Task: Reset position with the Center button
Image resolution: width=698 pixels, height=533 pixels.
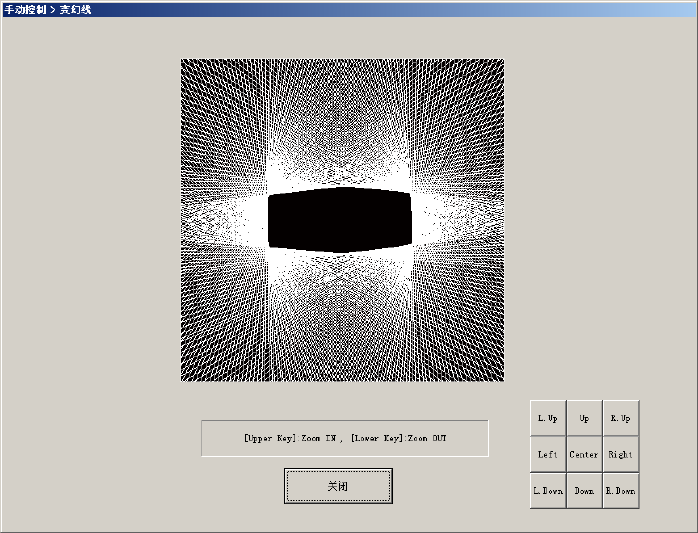Action: (584, 455)
